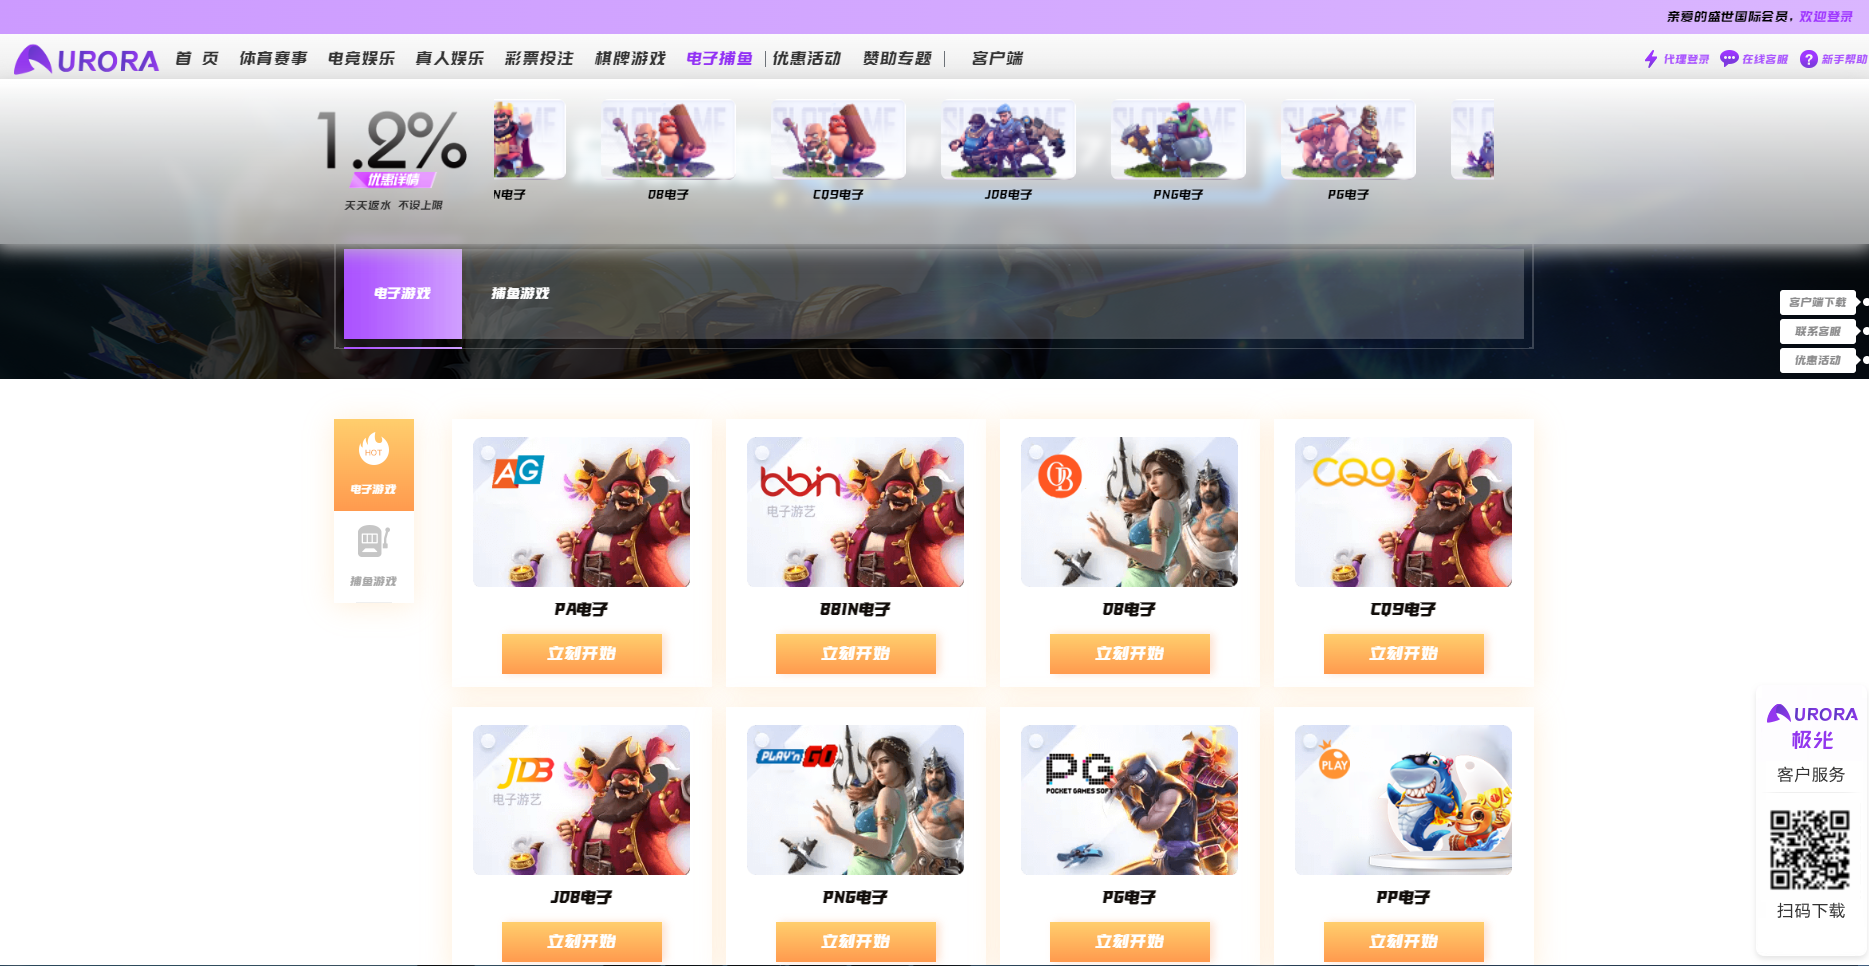
Task: Open the OB game card image
Action: [x=1129, y=512]
